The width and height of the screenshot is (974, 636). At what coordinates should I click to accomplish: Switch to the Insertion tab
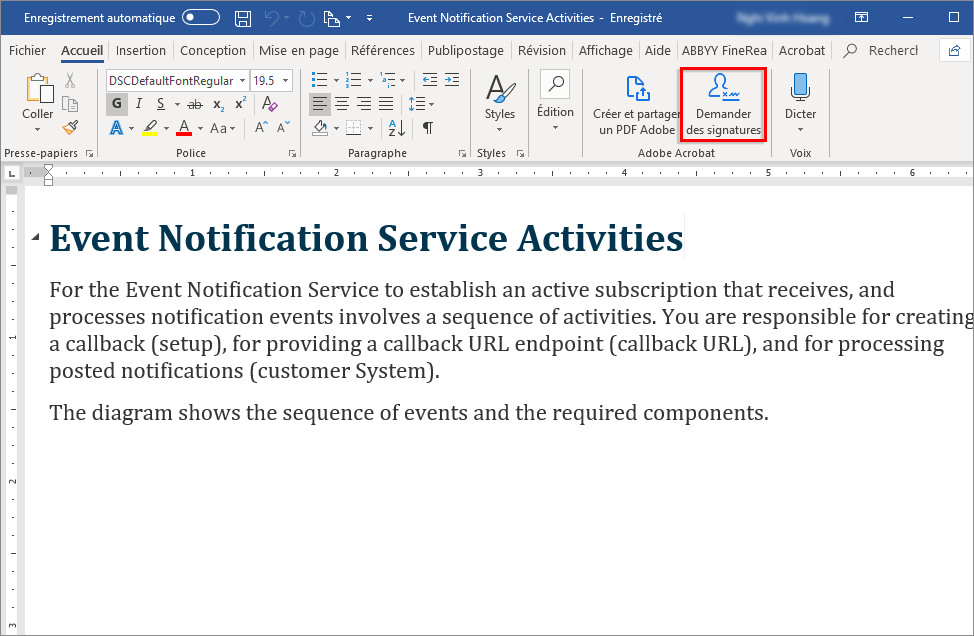pos(141,50)
